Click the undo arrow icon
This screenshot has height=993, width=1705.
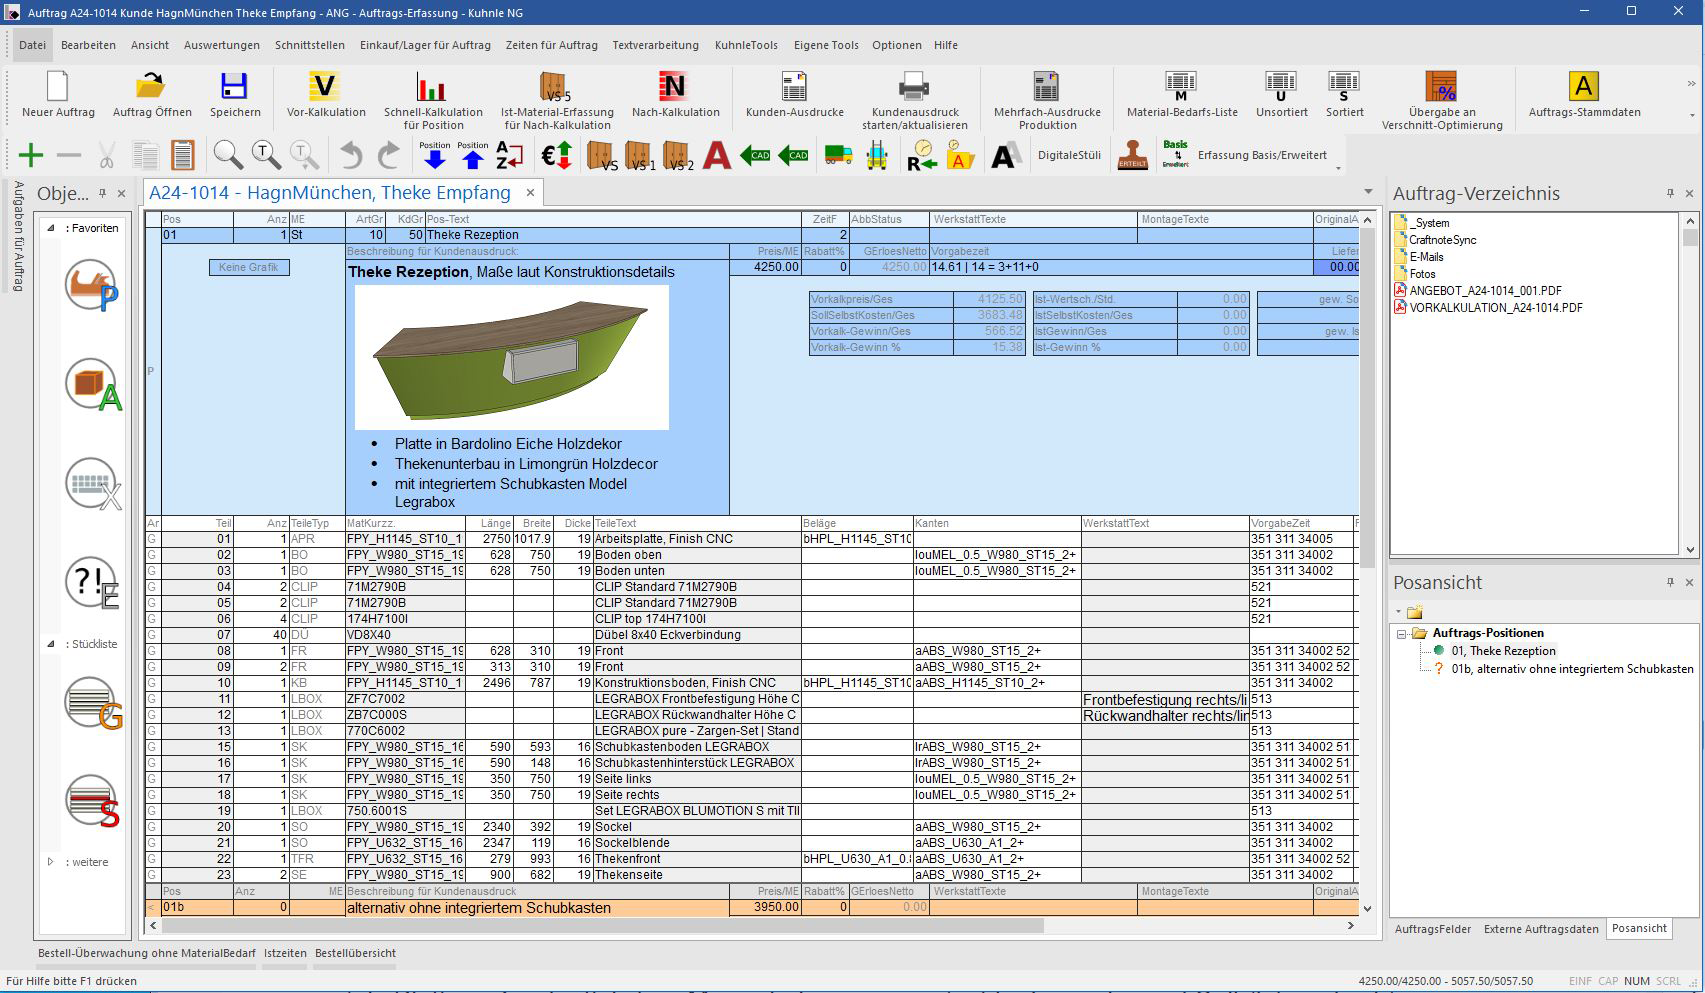[351, 155]
